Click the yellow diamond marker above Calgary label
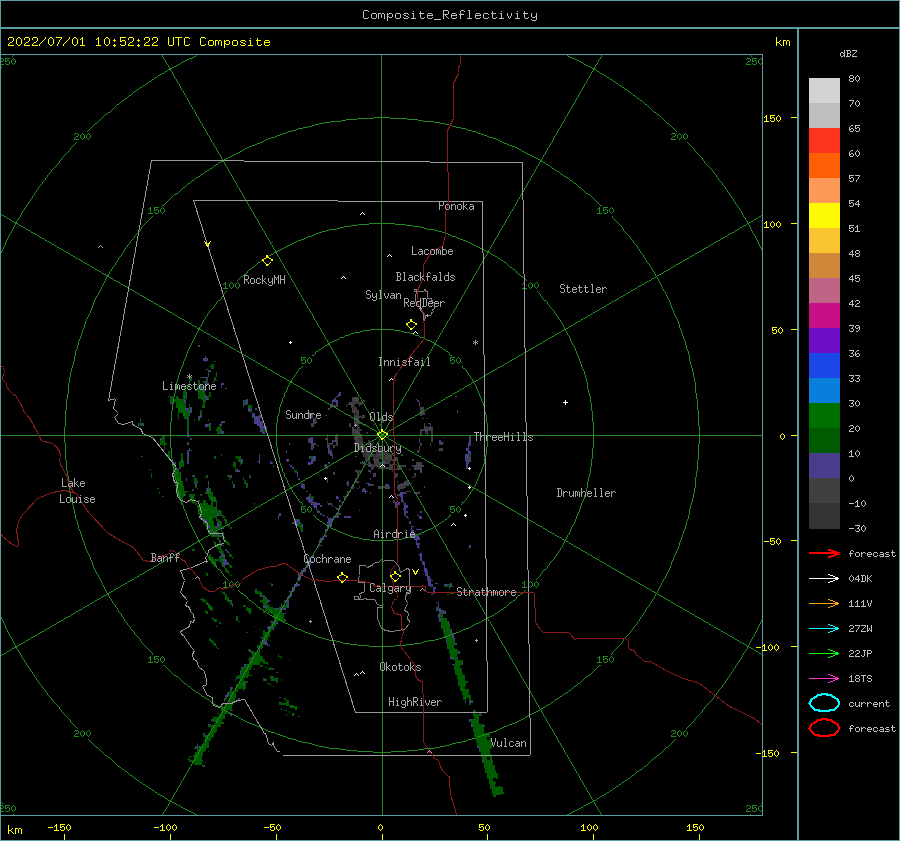Image resolution: width=900 pixels, height=841 pixels. [395, 576]
